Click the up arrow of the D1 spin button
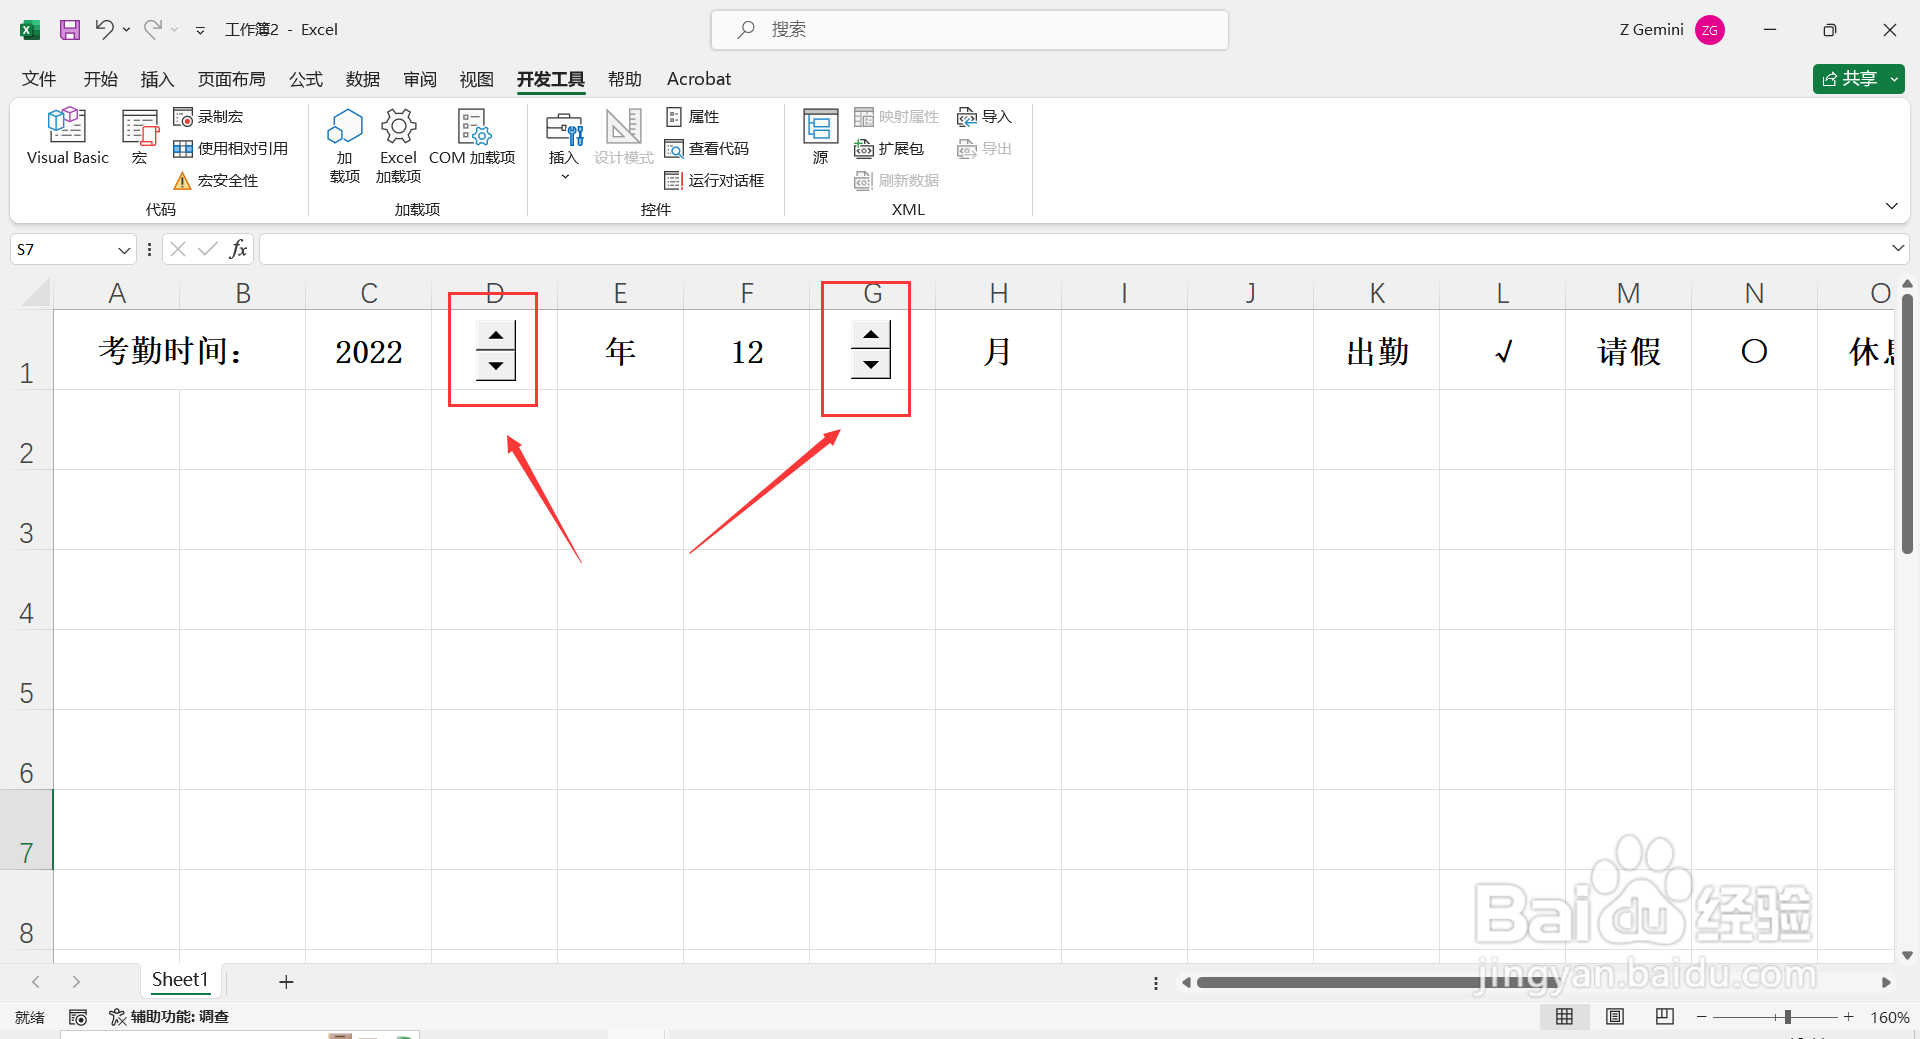This screenshot has height=1039, width=1920. (x=494, y=334)
